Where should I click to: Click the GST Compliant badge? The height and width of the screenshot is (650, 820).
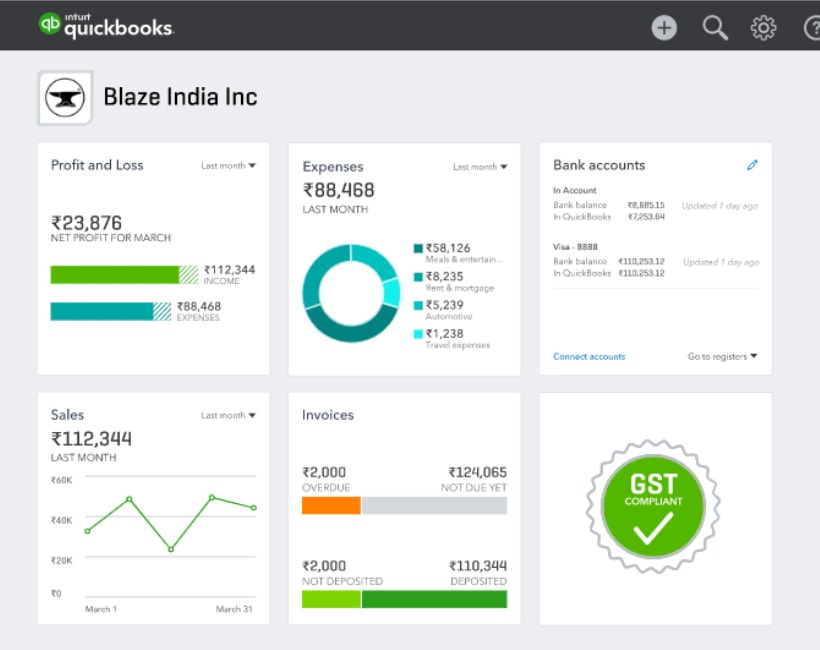[x=653, y=505]
